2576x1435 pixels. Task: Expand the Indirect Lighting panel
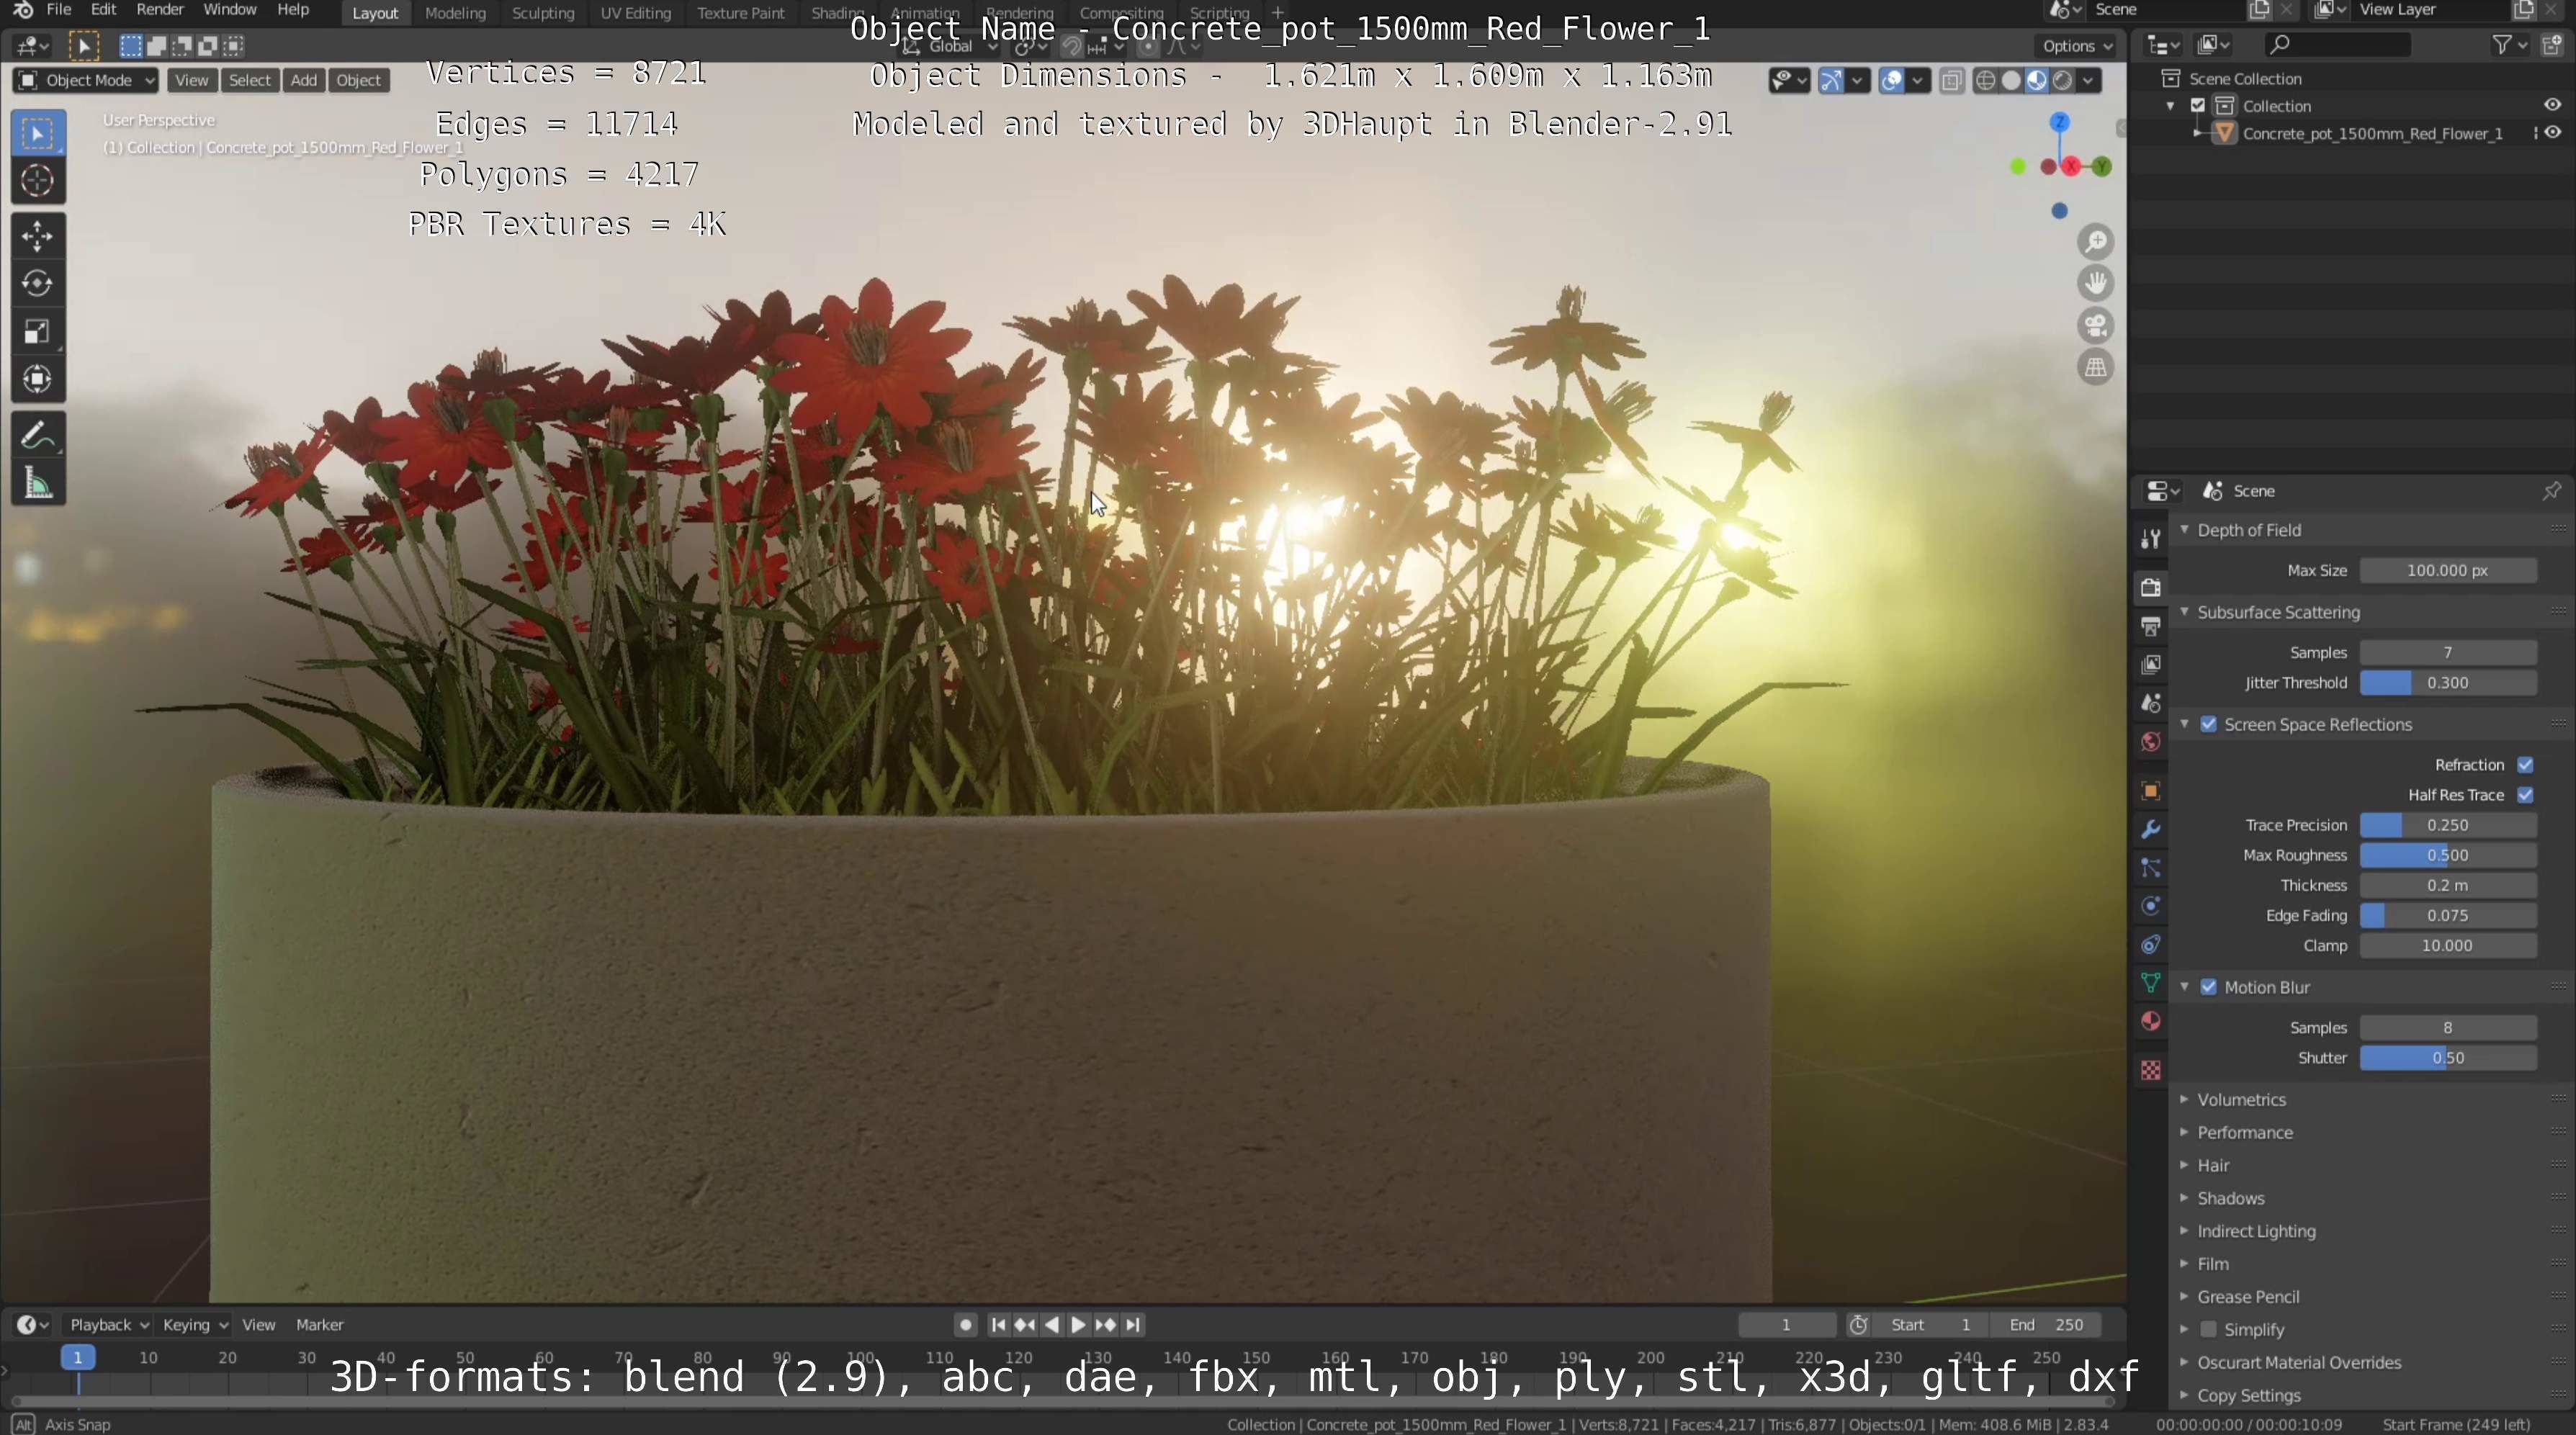click(2255, 1231)
